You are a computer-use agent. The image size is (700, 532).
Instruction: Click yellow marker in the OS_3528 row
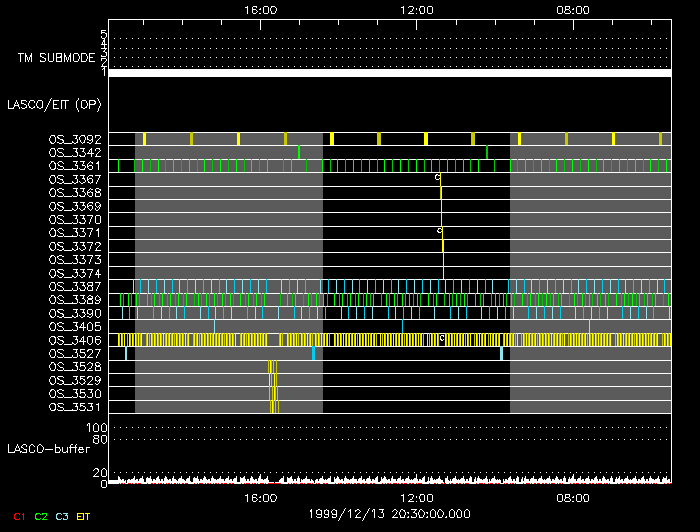coord(271,367)
